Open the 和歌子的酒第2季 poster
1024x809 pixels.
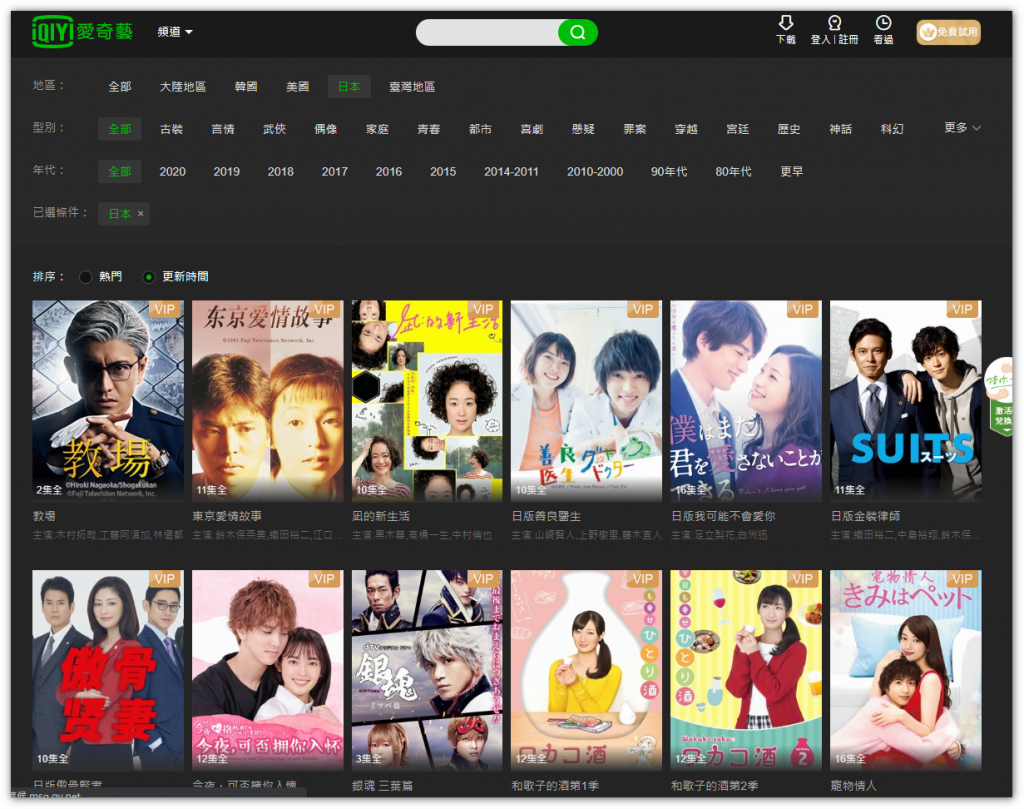click(746, 671)
